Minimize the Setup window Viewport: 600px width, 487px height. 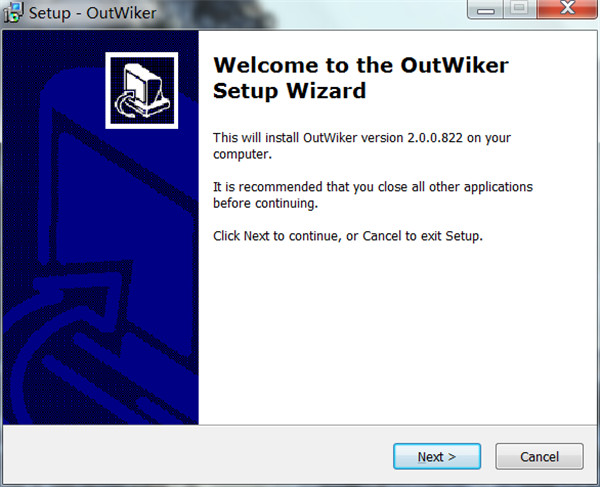(486, 9)
